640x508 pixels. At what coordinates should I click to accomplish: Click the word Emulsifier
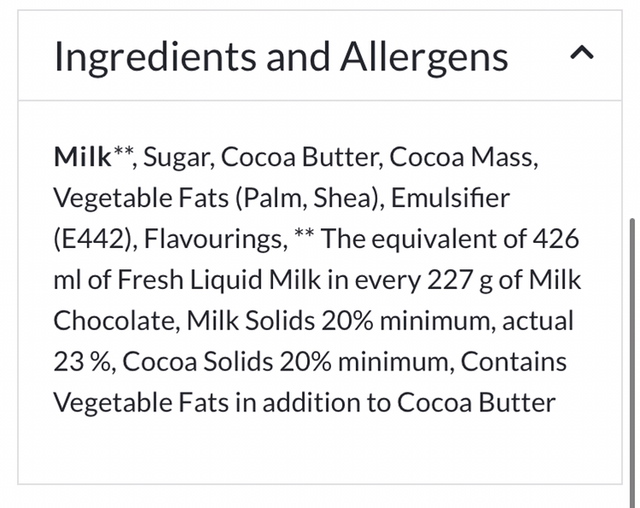pos(449,198)
